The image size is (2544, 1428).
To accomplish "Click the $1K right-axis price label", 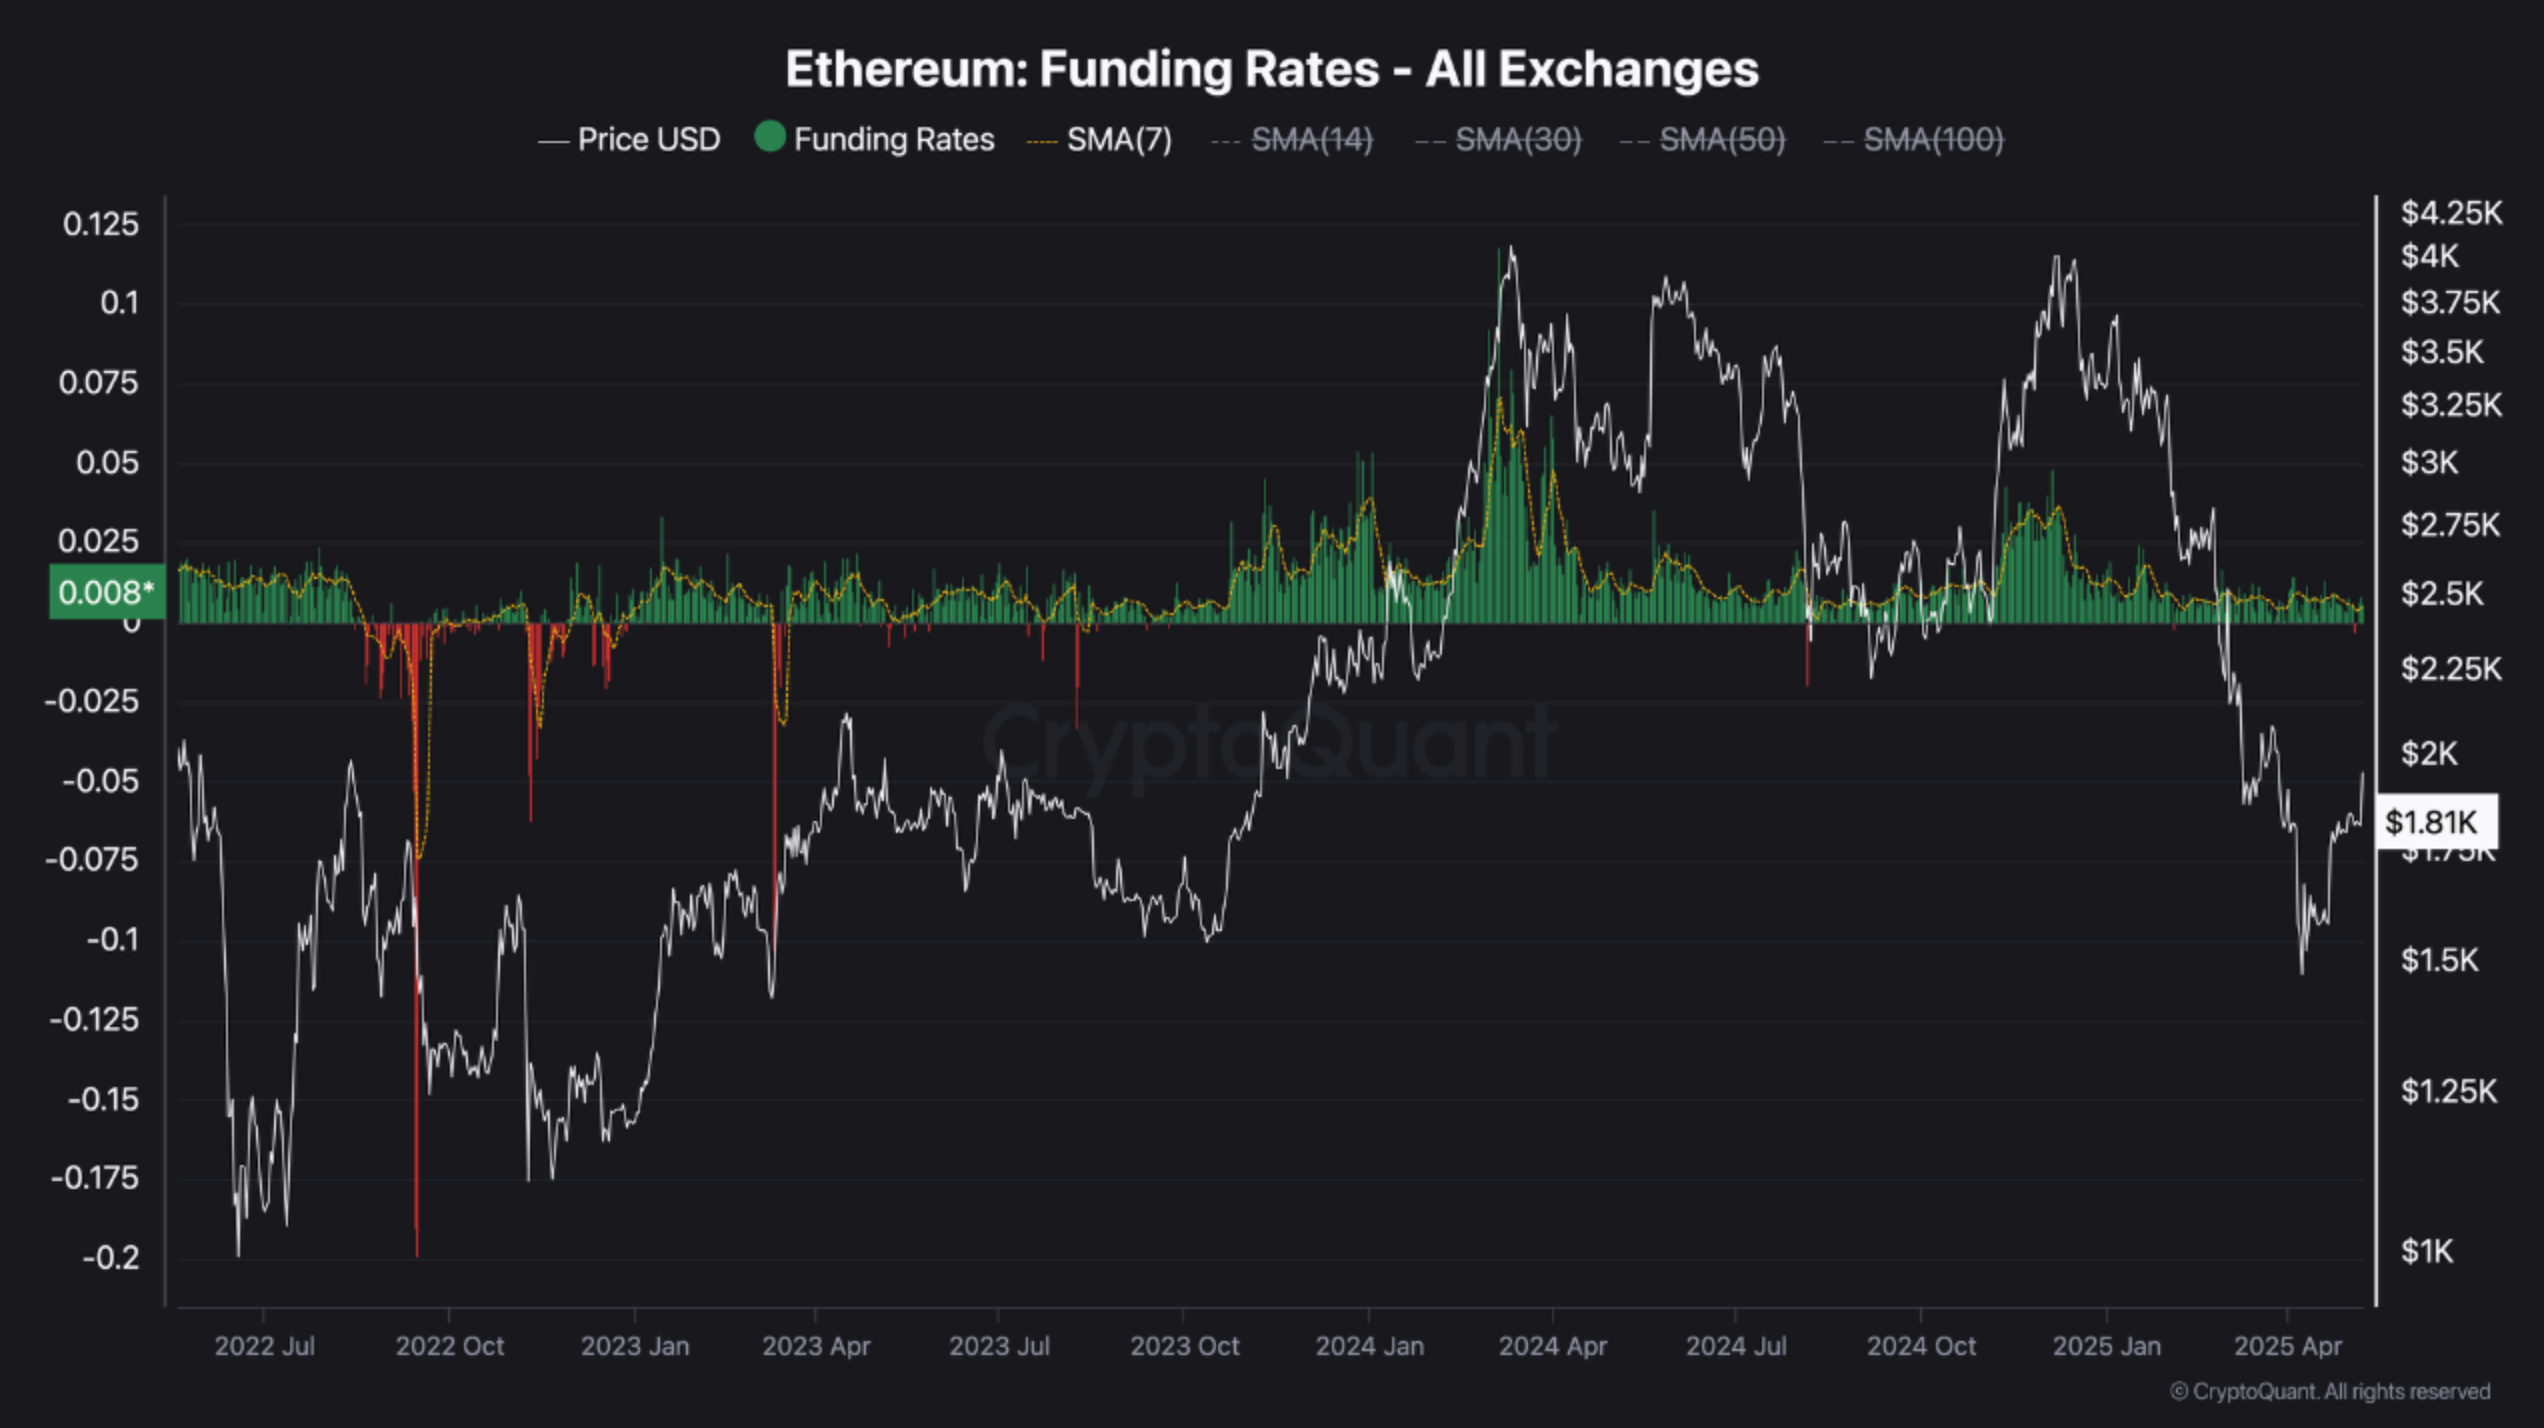I will (2426, 1251).
